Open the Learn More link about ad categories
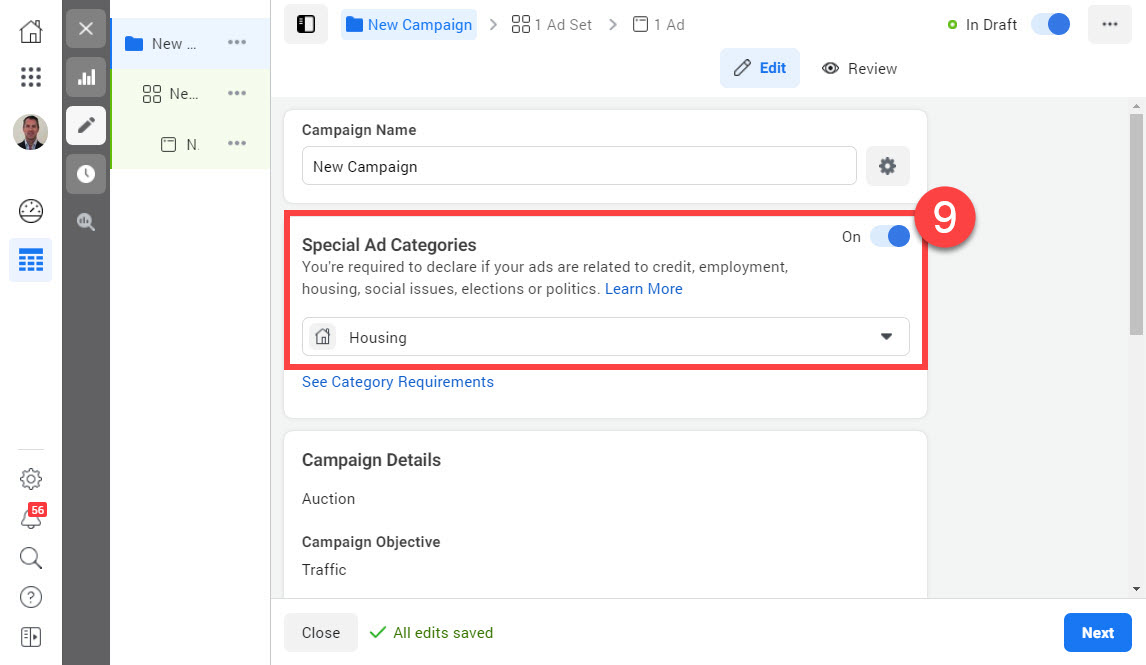Screen dimensions: 1146x665 point(643,288)
